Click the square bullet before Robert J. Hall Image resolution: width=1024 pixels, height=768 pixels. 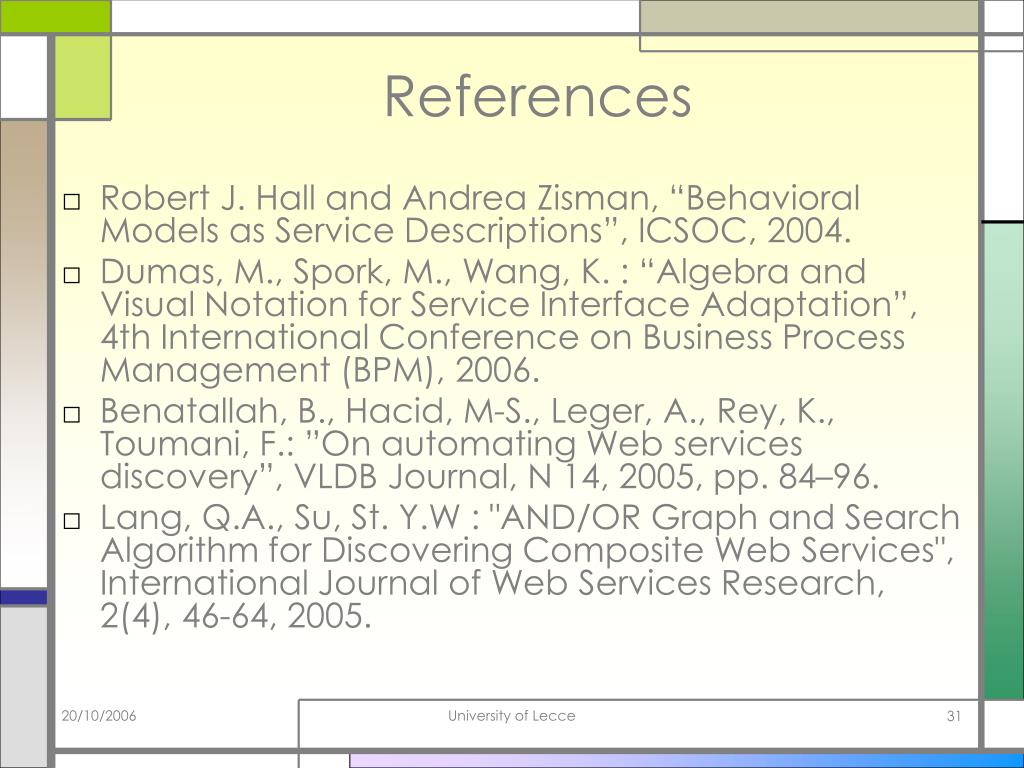pos(72,202)
